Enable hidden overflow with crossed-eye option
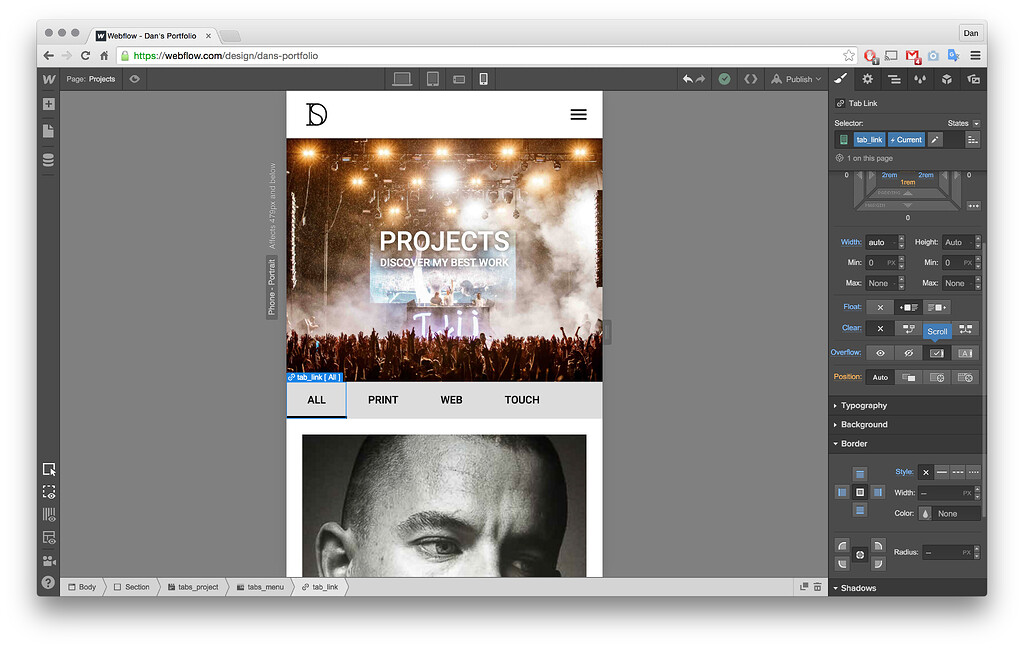 point(908,352)
